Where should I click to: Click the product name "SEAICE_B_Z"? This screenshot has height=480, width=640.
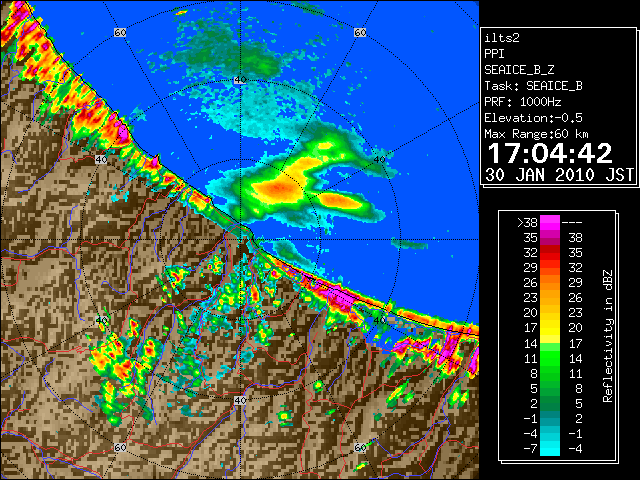tap(519, 70)
